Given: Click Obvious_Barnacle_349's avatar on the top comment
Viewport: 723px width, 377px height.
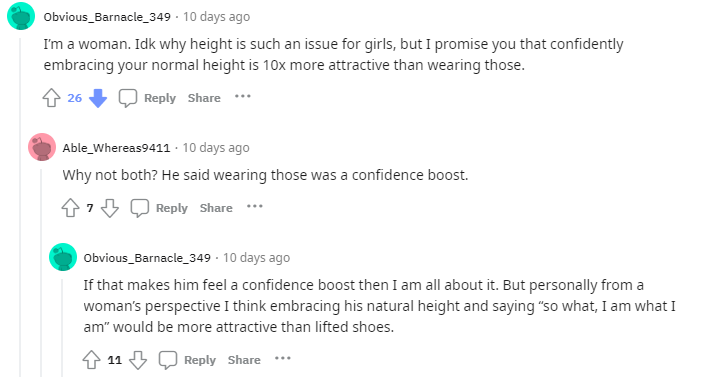Looking at the screenshot, I should click(21, 16).
